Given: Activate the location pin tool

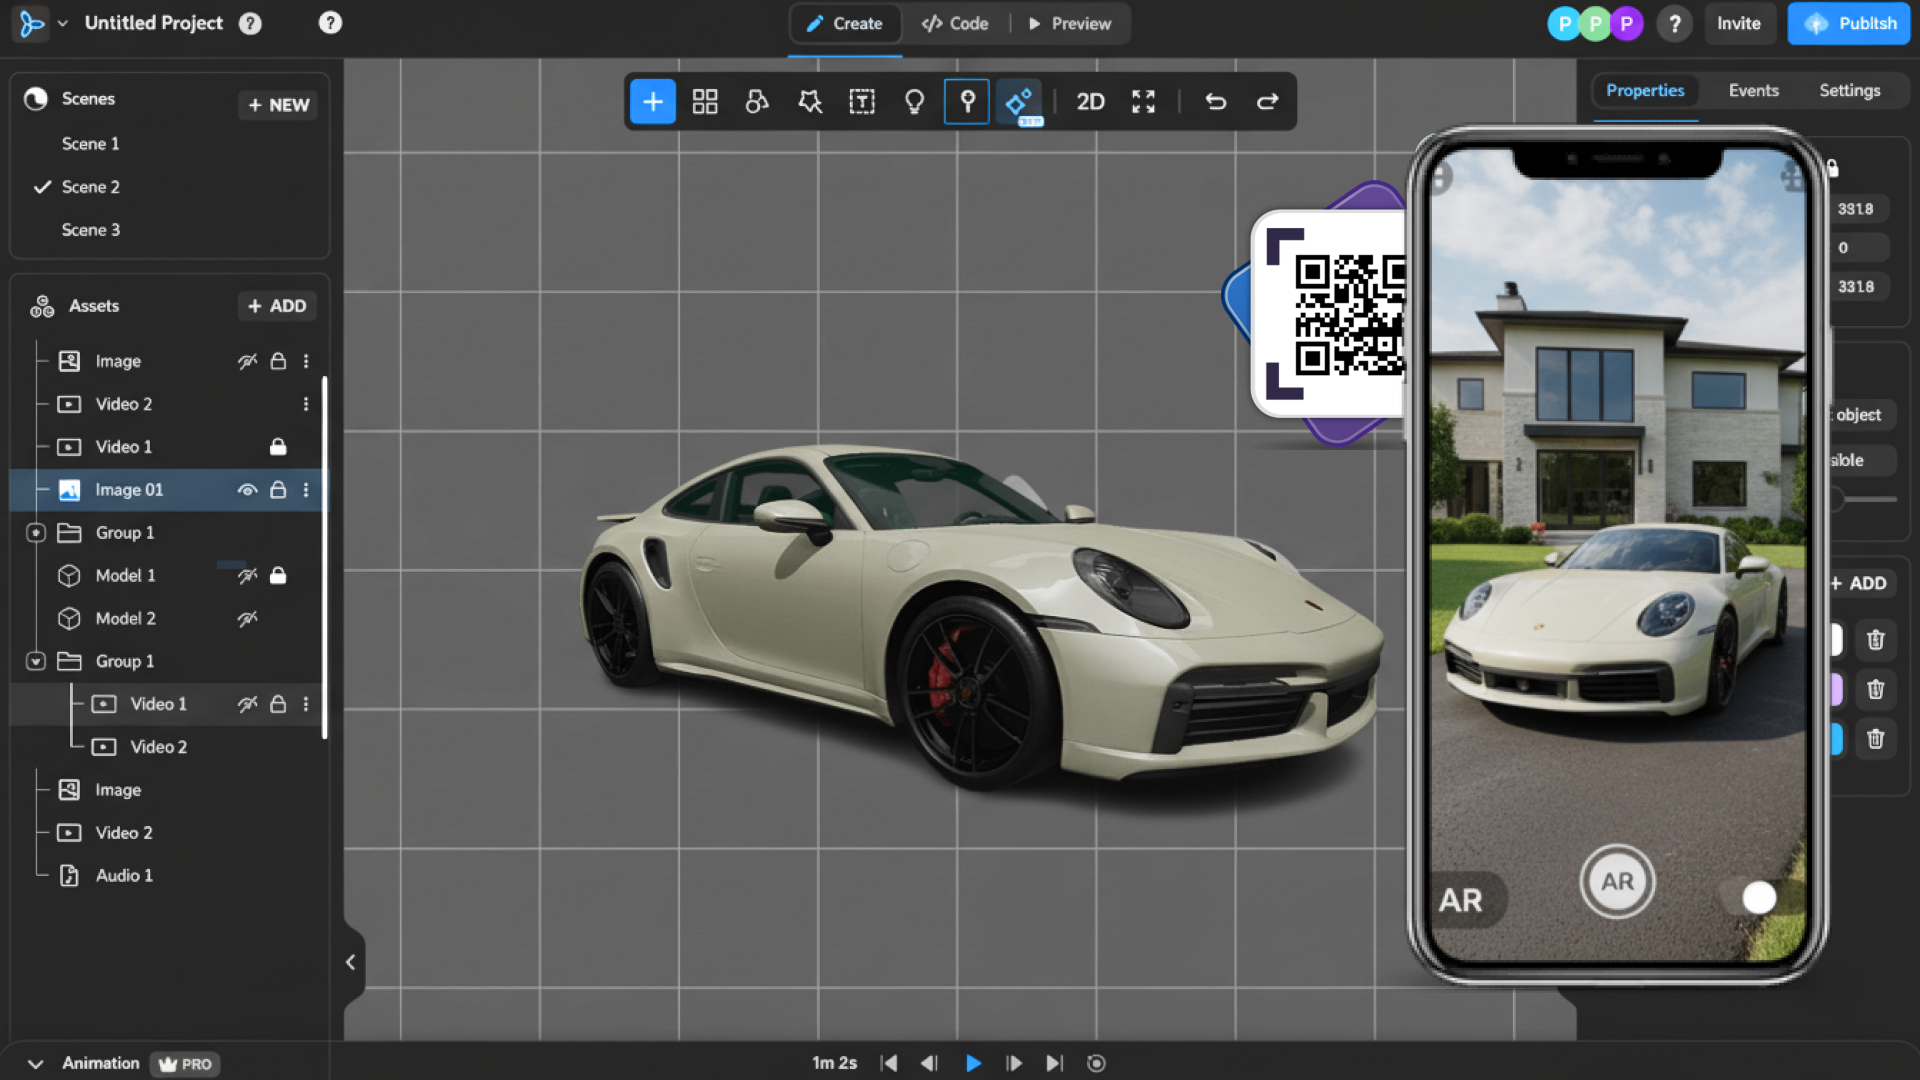Looking at the screenshot, I should point(967,102).
